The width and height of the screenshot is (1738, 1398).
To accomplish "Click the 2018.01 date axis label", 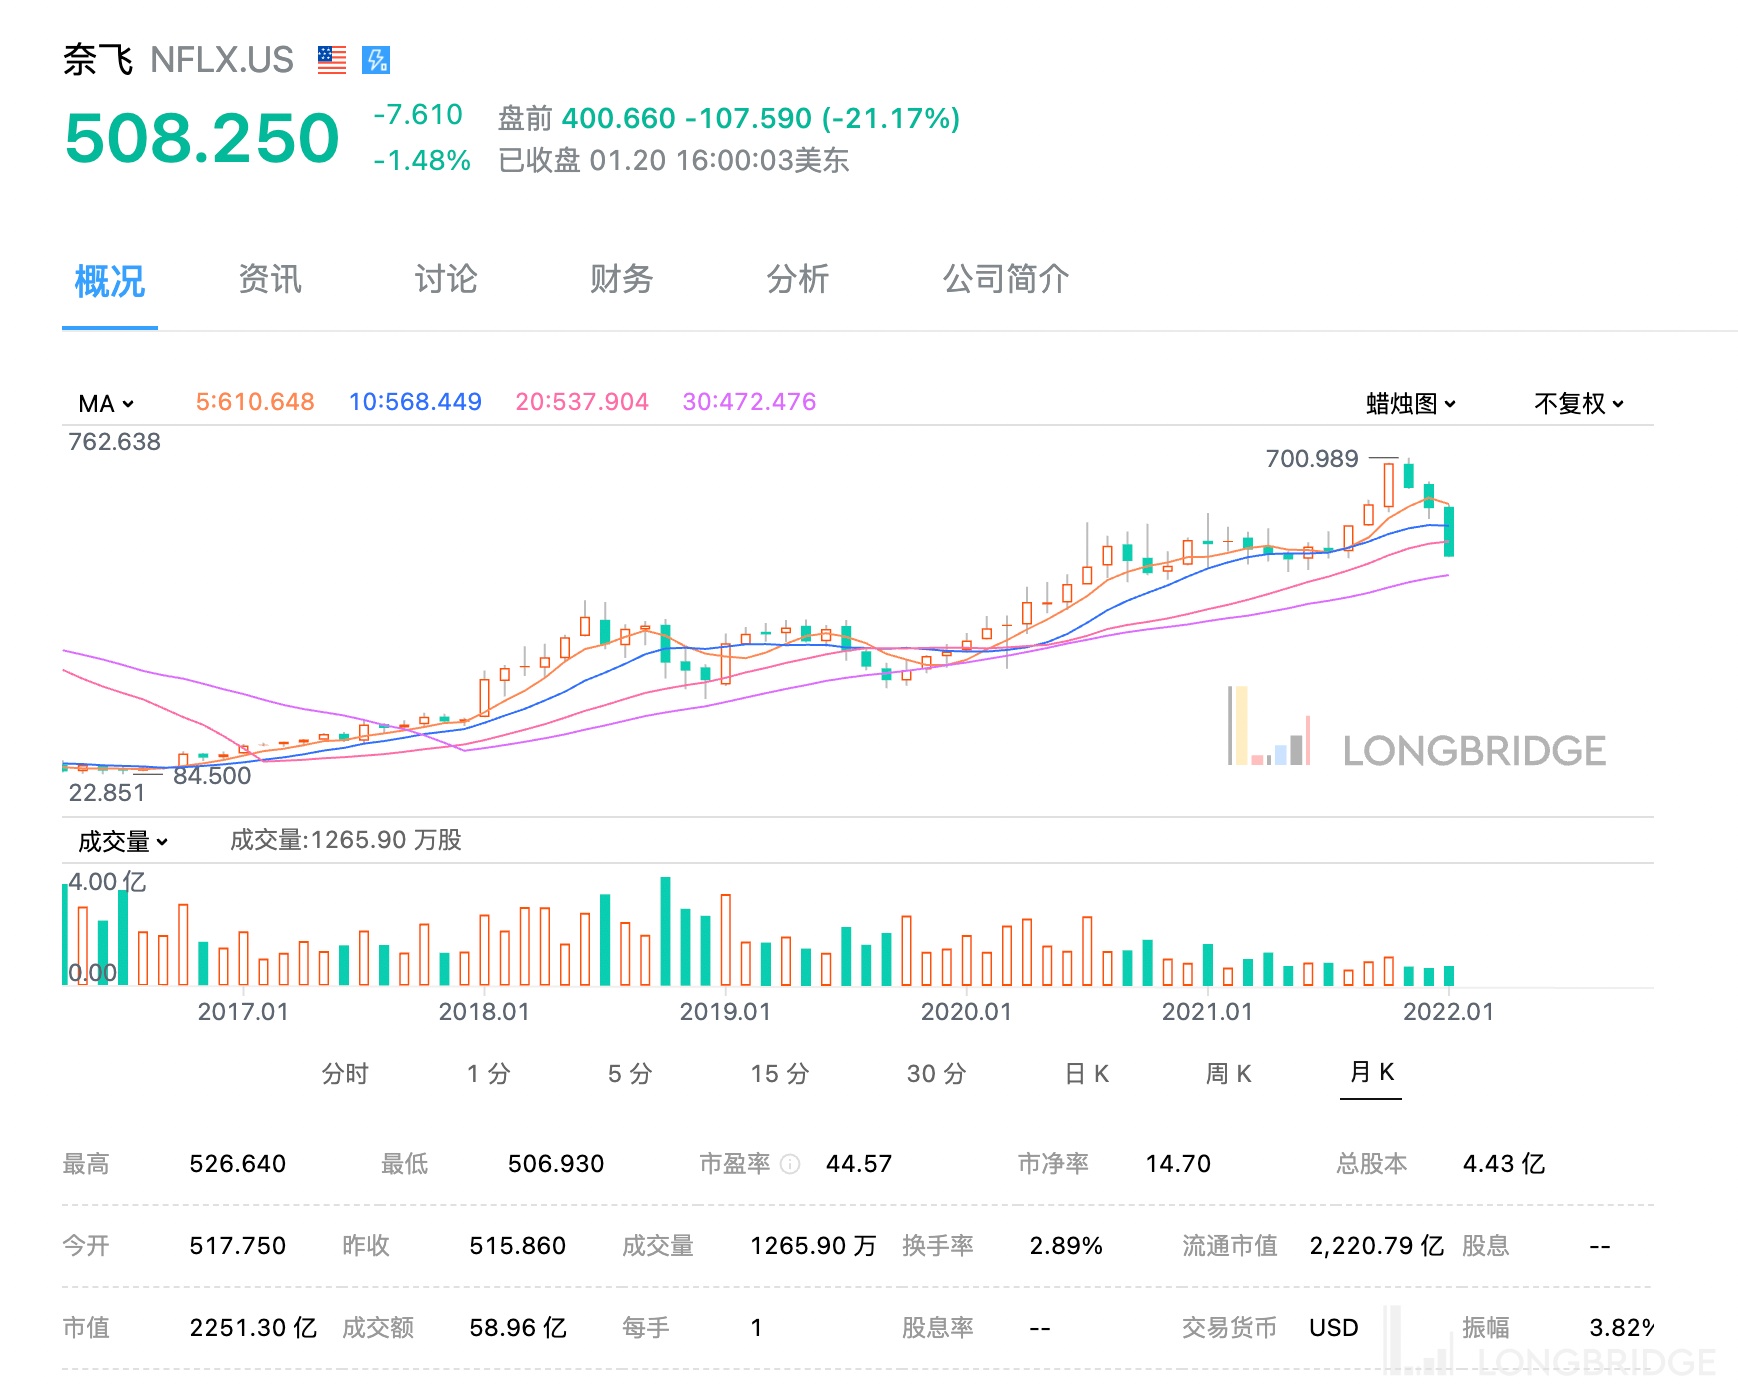I will click(484, 1012).
